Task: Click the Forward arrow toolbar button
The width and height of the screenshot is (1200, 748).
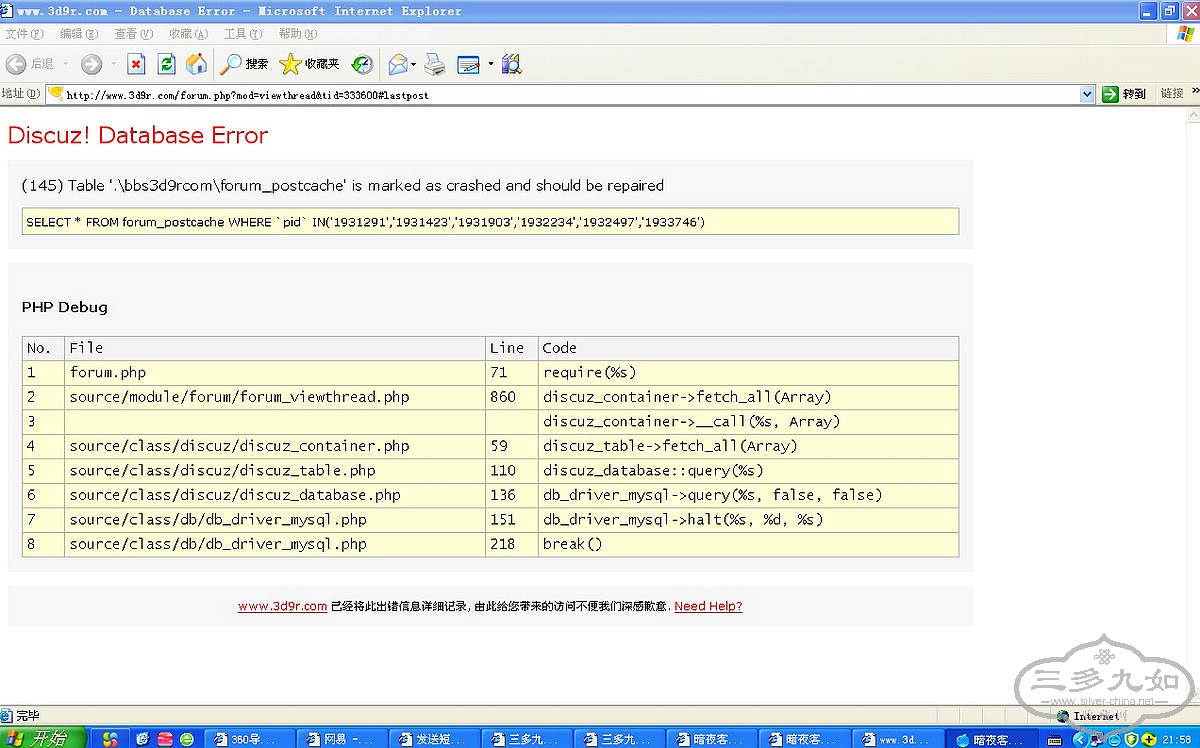Action: pyautogui.click(x=91, y=64)
